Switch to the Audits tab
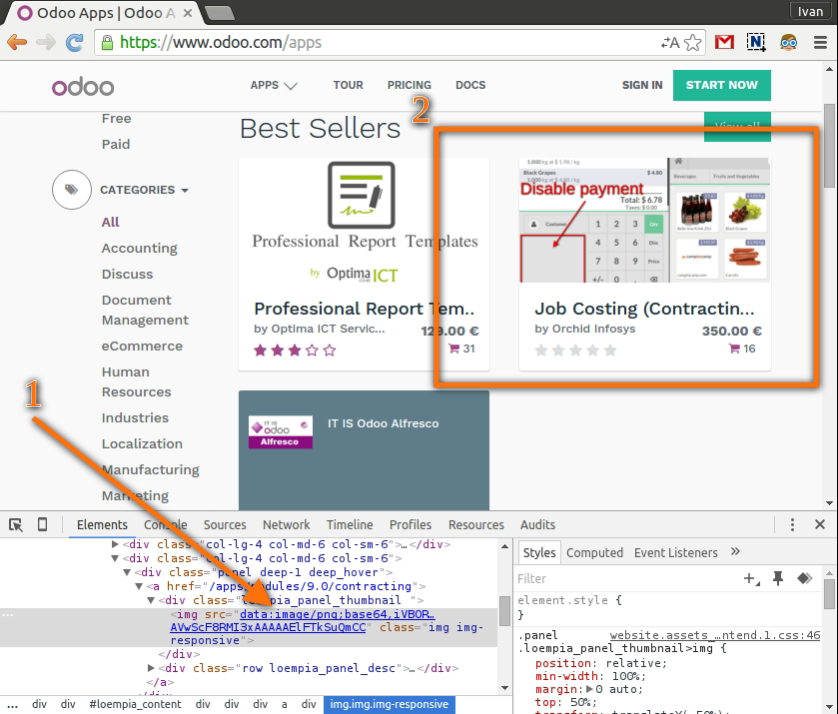Viewport: 838px width, 714px height. pyautogui.click(x=538, y=525)
